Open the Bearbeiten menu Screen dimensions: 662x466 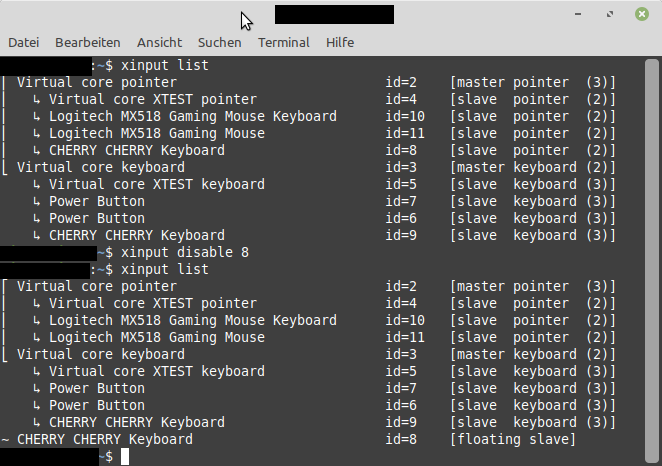coord(88,42)
